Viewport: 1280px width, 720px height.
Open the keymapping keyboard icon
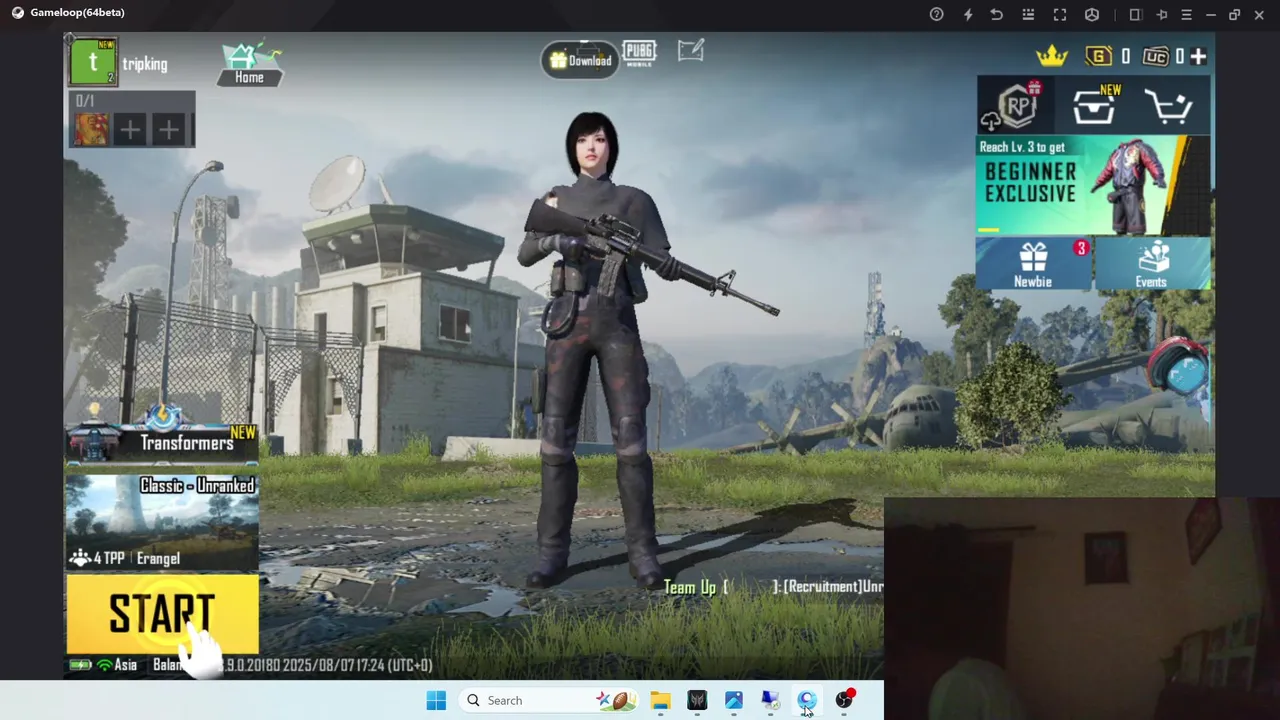pyautogui.click(x=1028, y=14)
